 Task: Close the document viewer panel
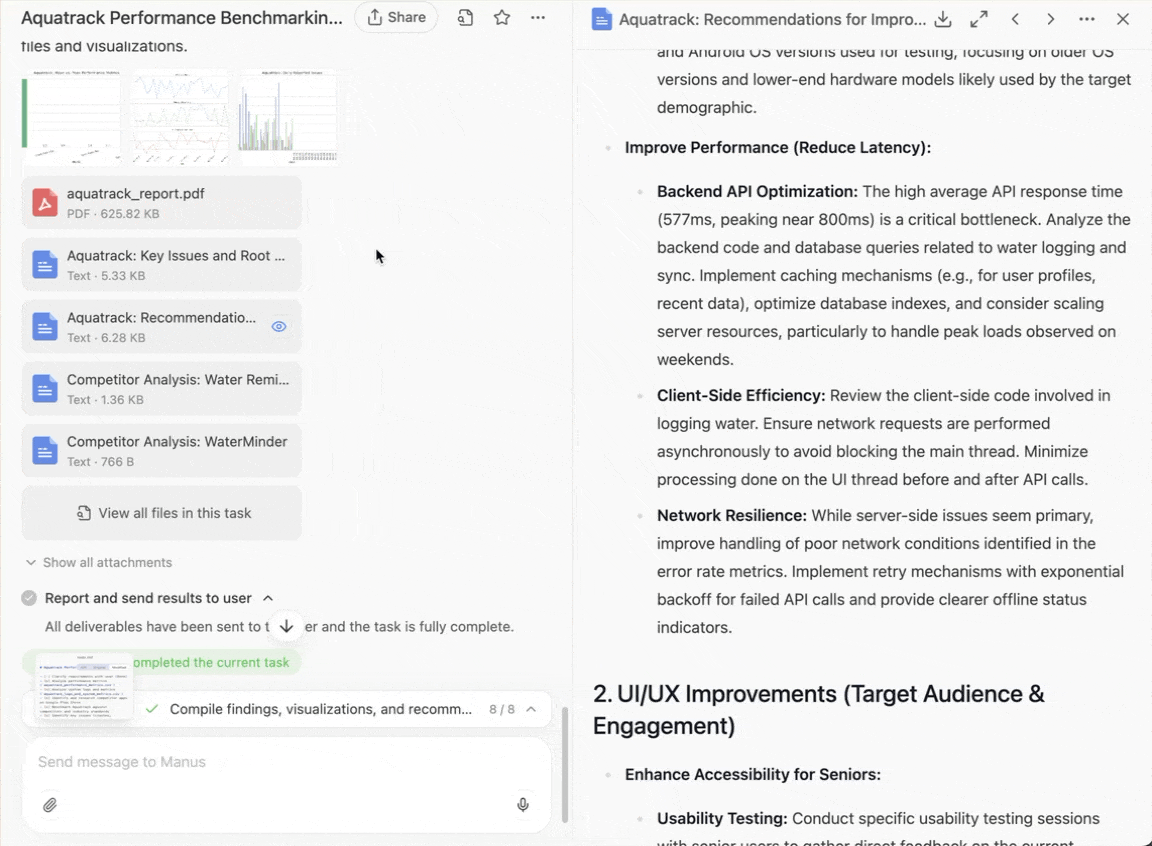point(1123,20)
